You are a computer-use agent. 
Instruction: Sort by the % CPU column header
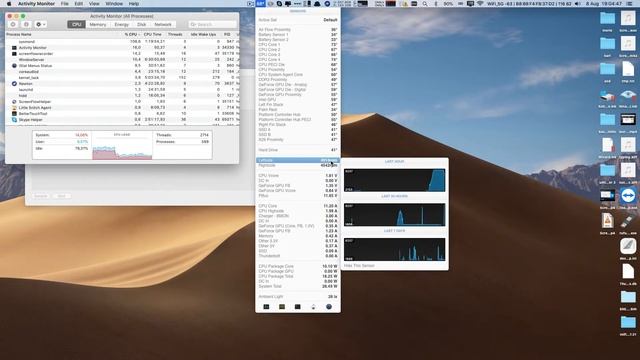tap(131, 34)
